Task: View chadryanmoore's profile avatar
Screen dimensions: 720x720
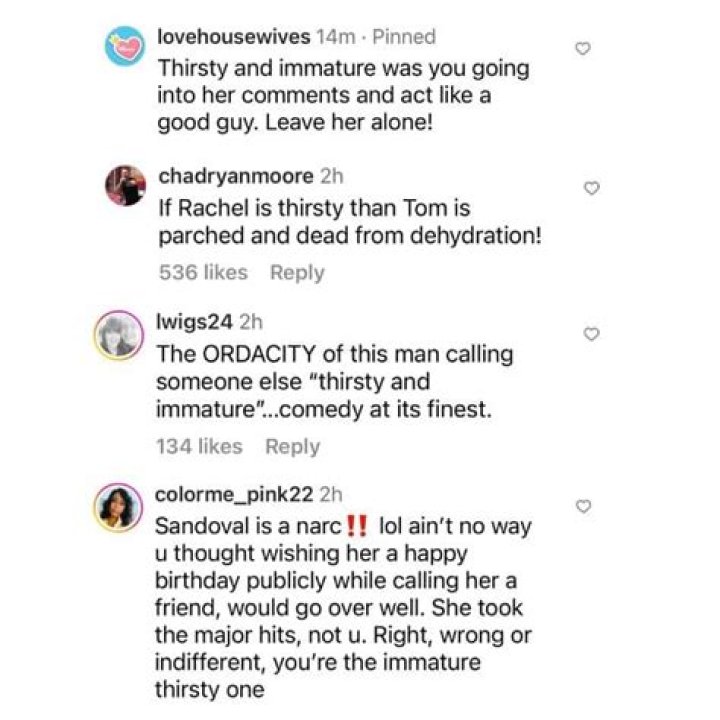Action: pyautogui.click(x=125, y=186)
